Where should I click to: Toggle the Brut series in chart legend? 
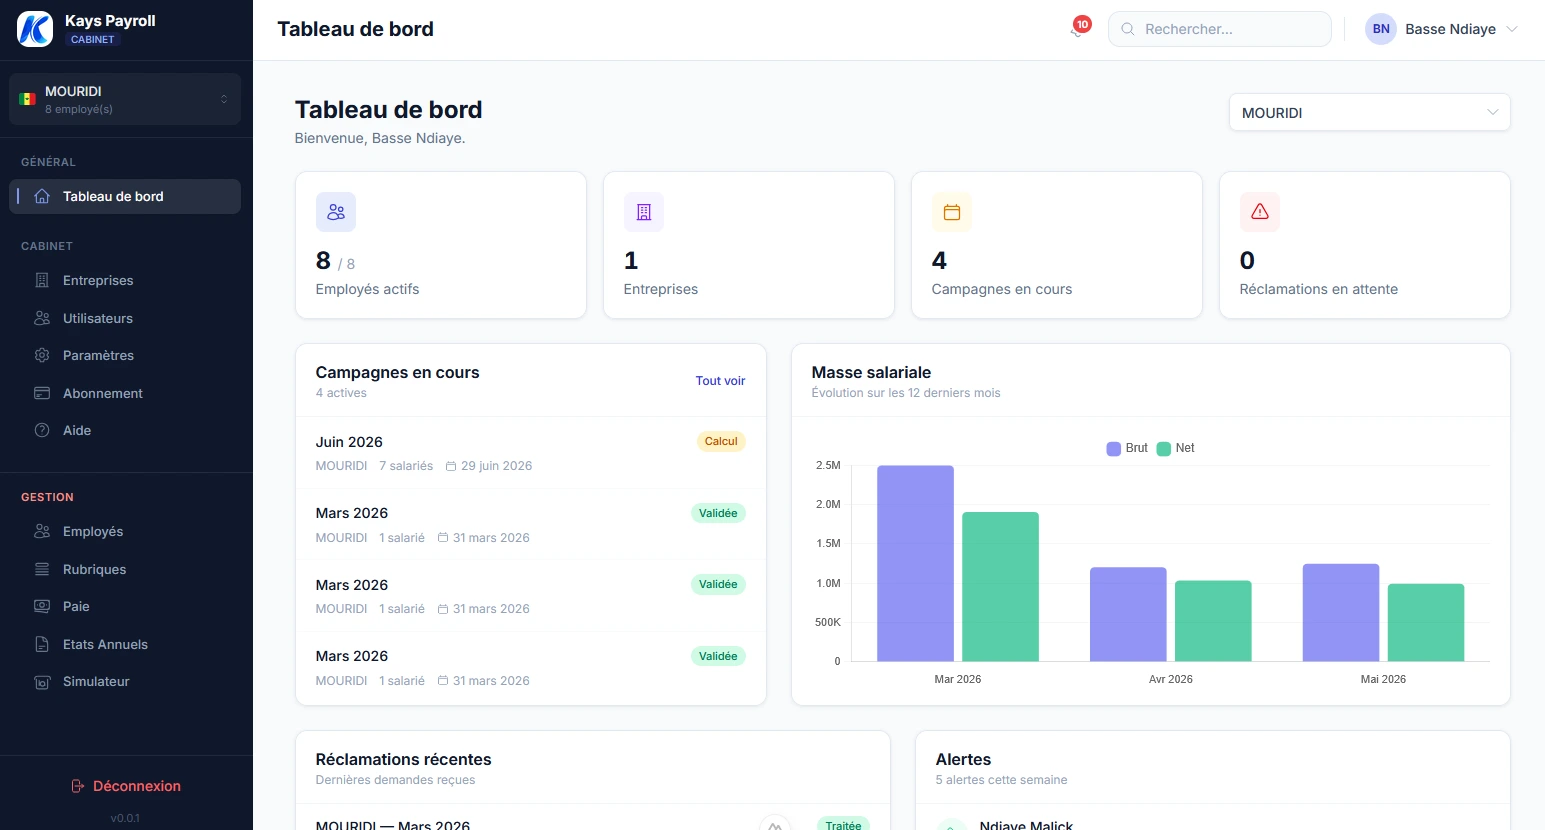tap(1127, 448)
